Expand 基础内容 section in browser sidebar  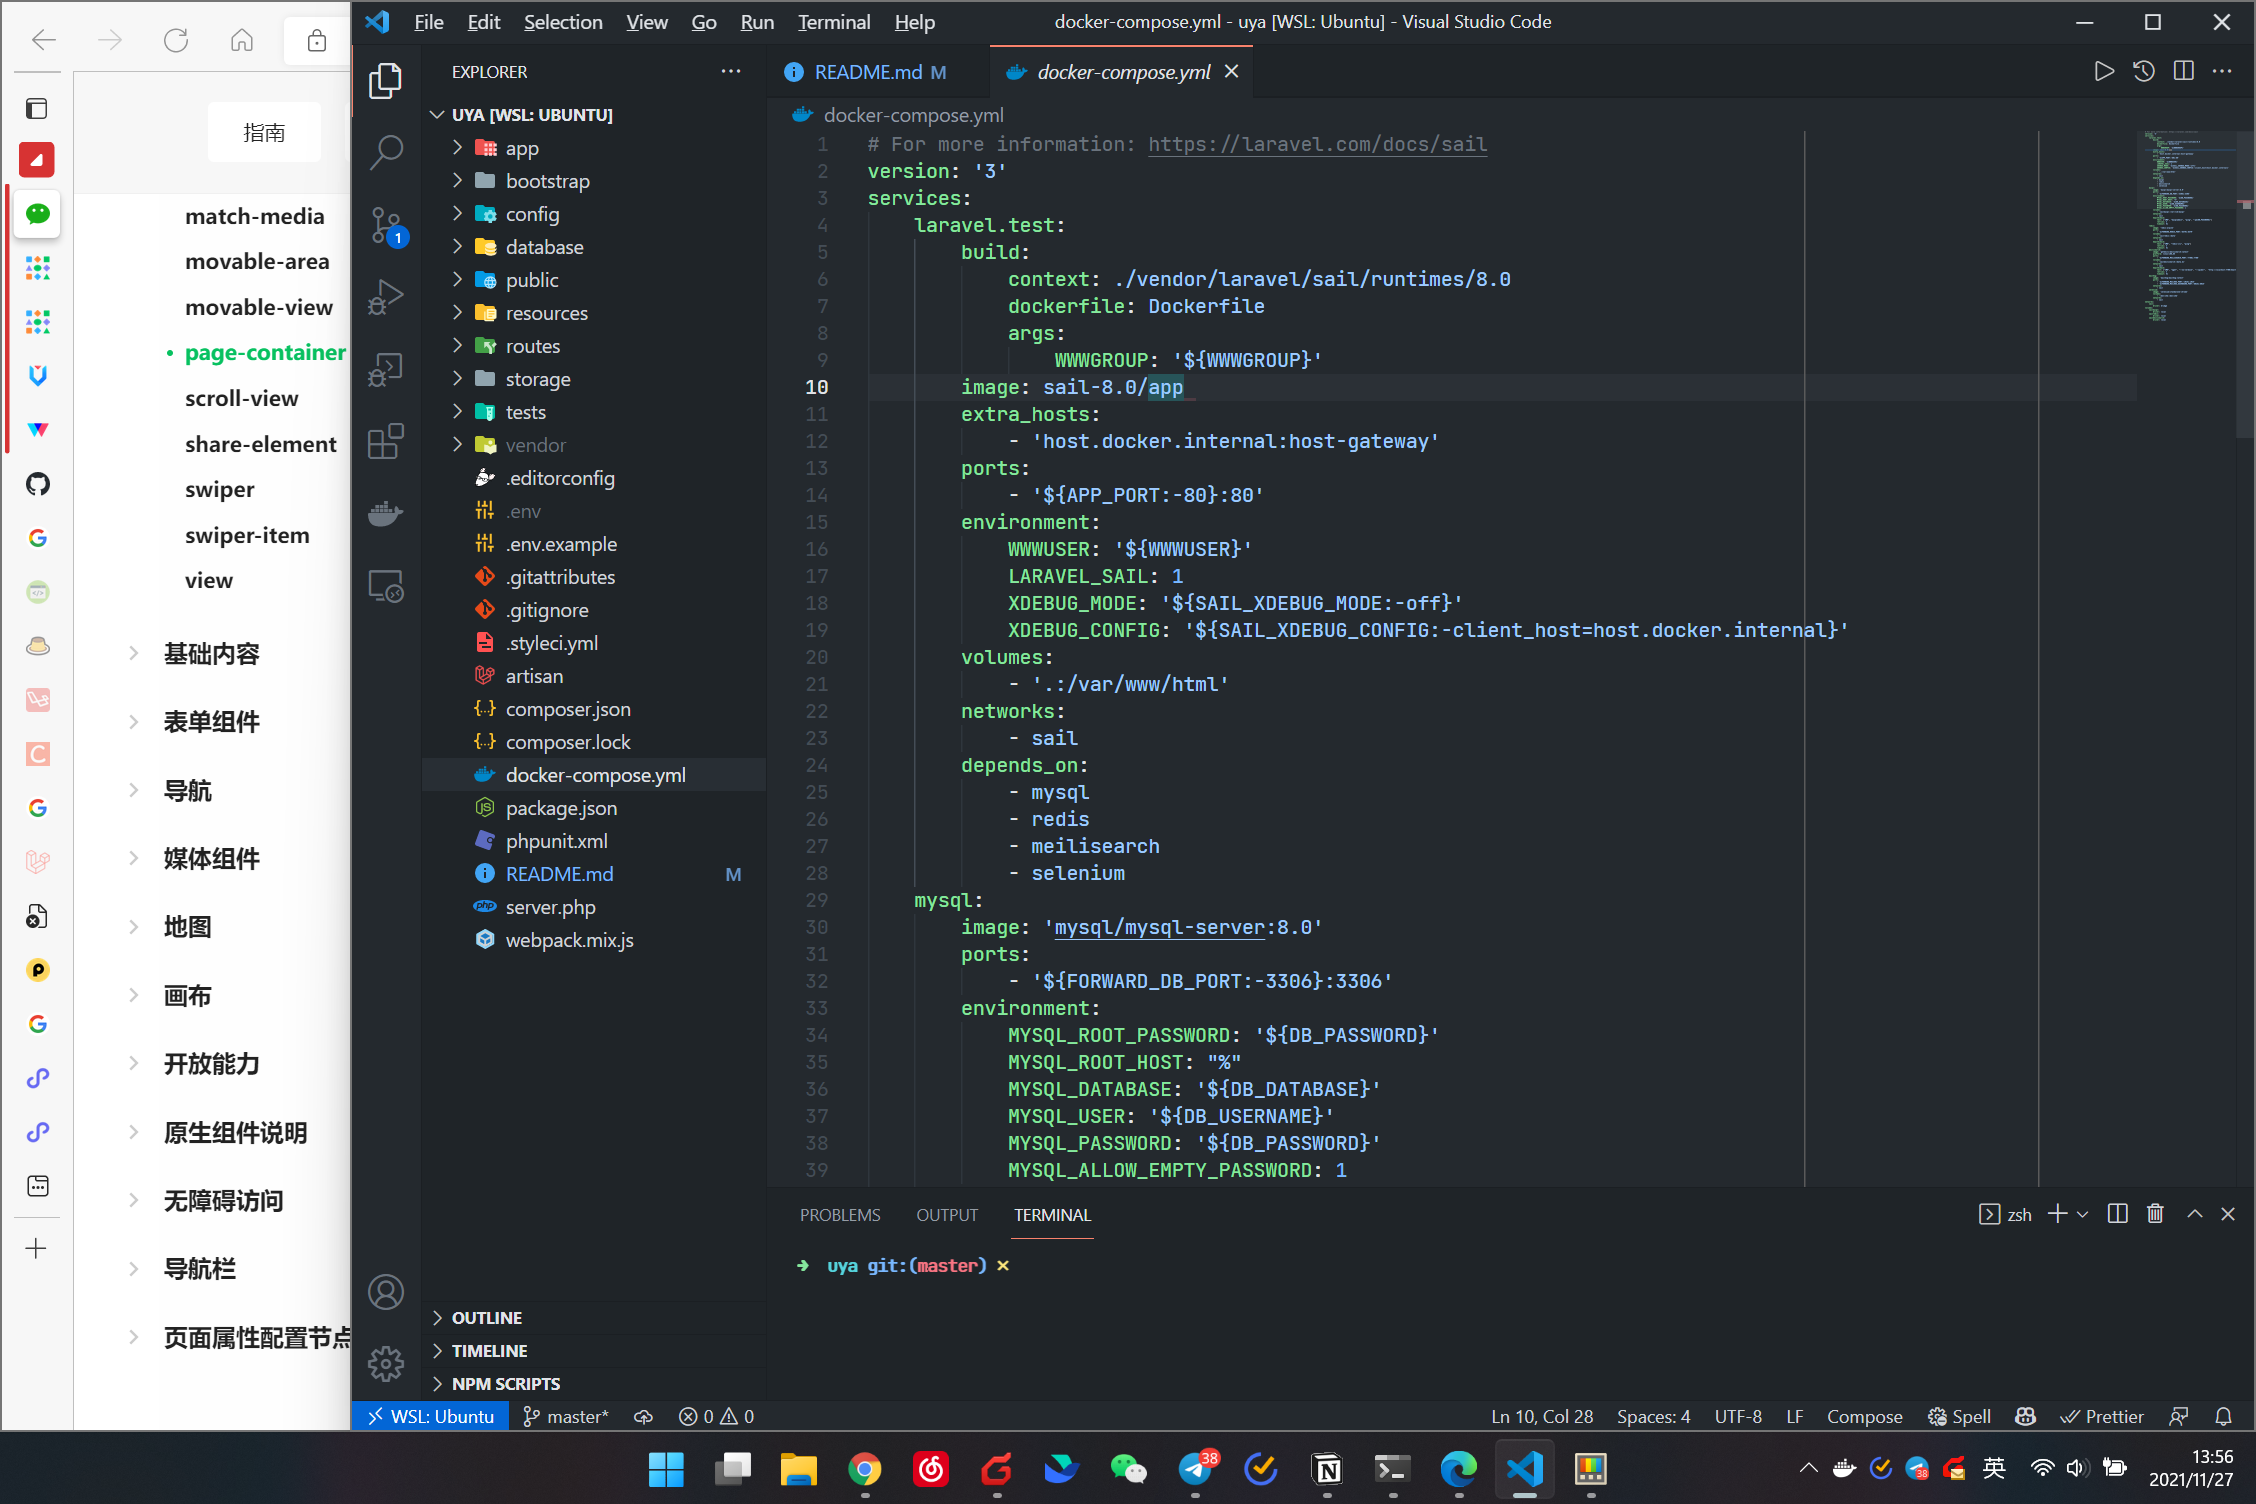point(211,654)
